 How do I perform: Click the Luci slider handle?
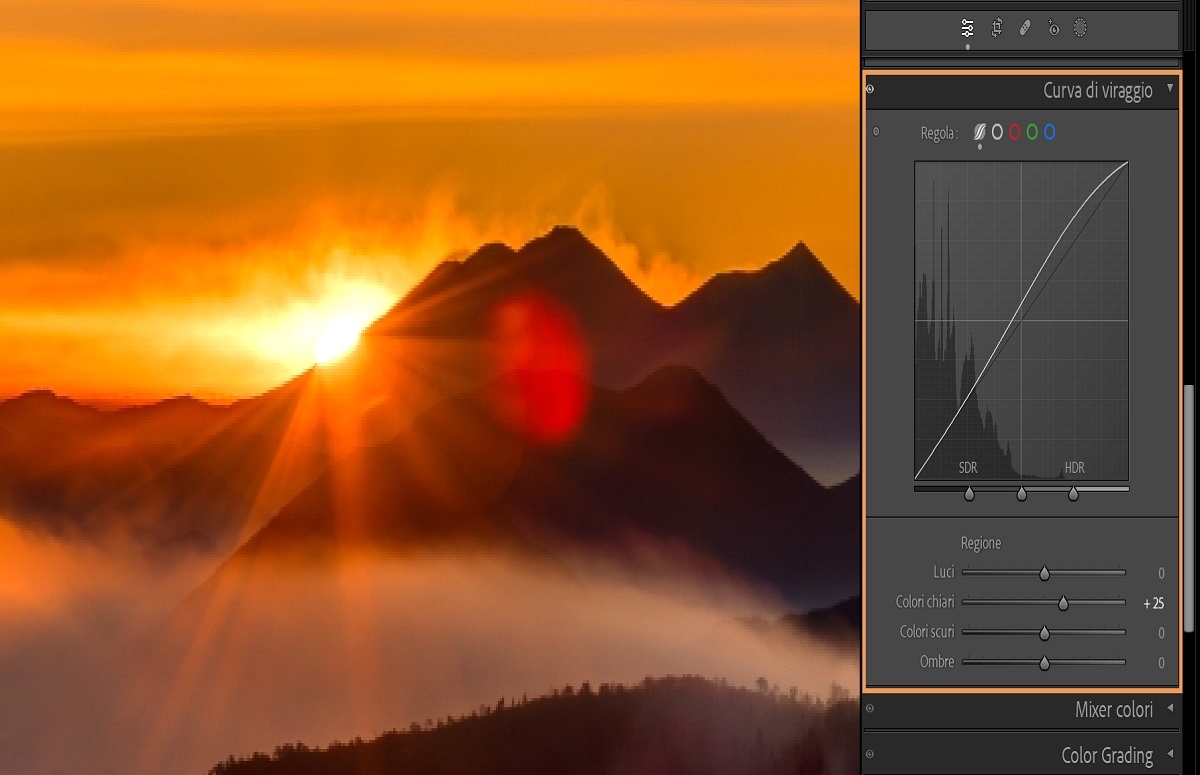[1044, 574]
